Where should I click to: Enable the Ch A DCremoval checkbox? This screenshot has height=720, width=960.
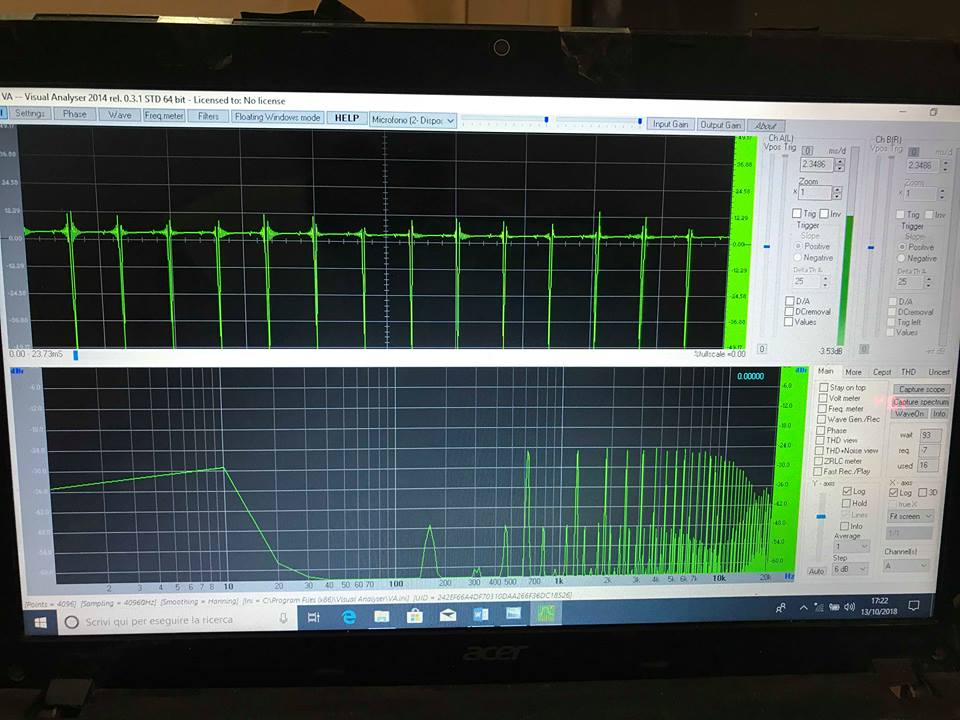[x=789, y=311]
